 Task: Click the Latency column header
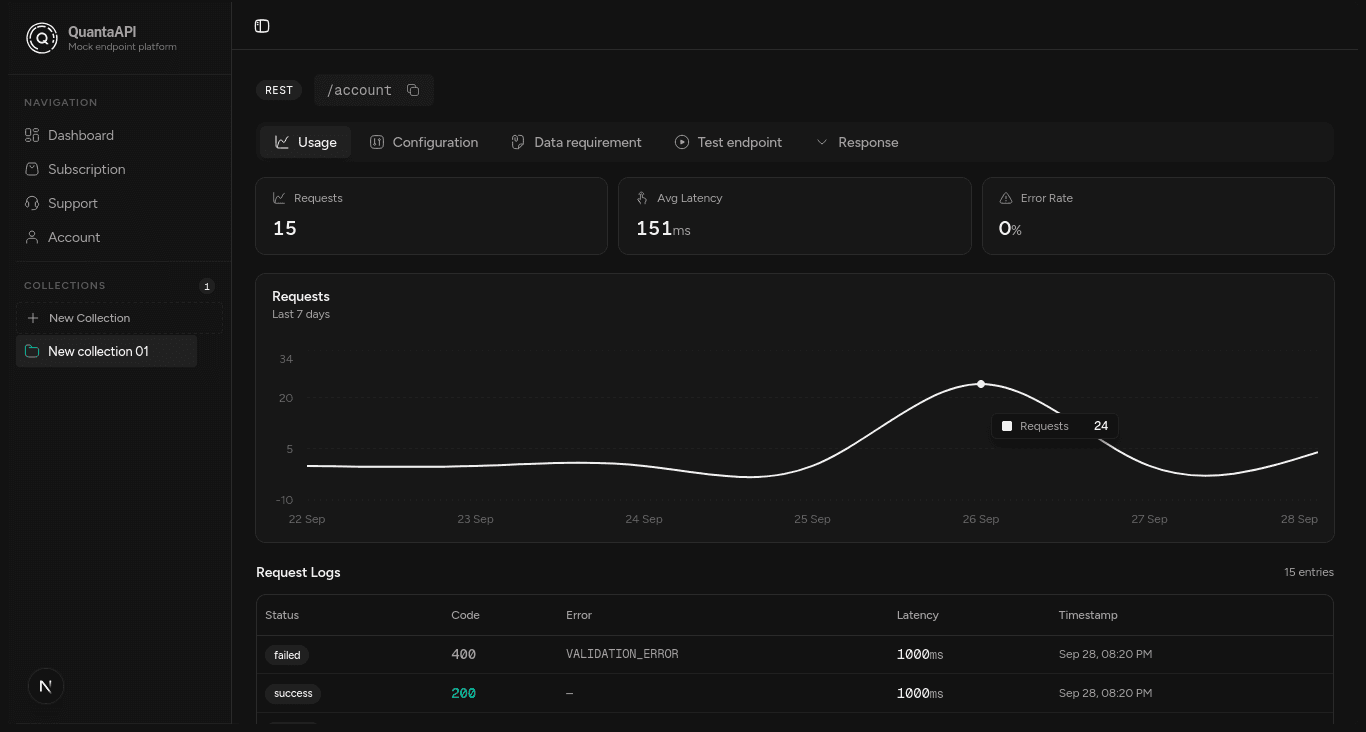918,615
